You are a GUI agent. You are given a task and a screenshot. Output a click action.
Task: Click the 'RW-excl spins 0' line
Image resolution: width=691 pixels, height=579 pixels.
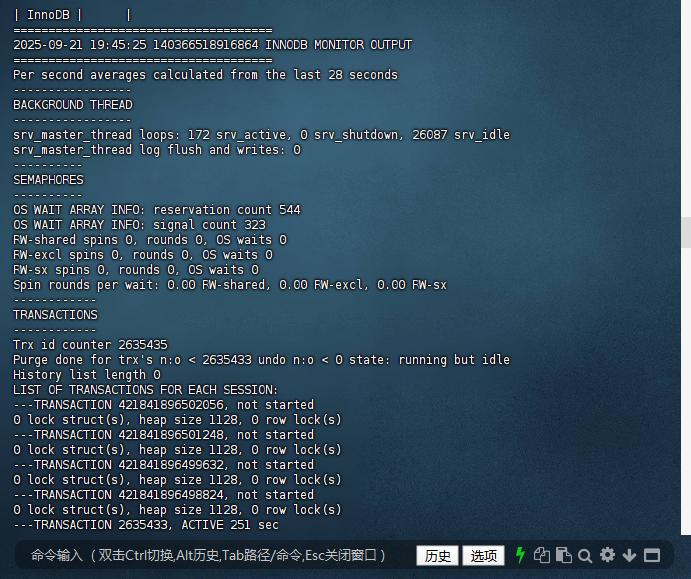(143, 255)
